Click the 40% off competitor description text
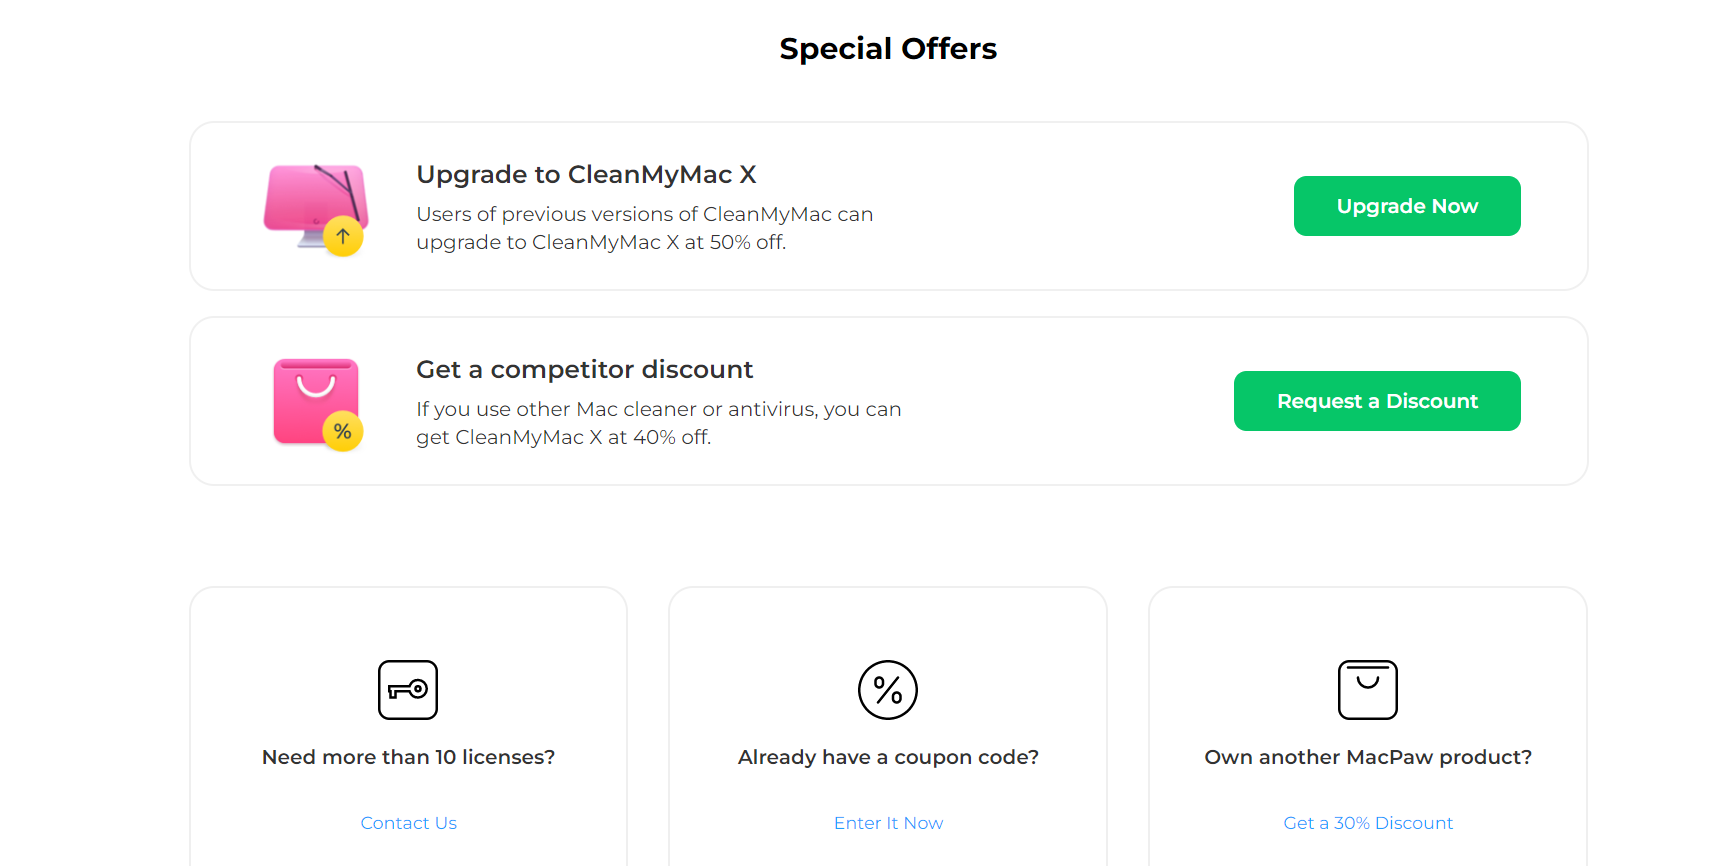The height and width of the screenshot is (866, 1717). click(x=658, y=423)
